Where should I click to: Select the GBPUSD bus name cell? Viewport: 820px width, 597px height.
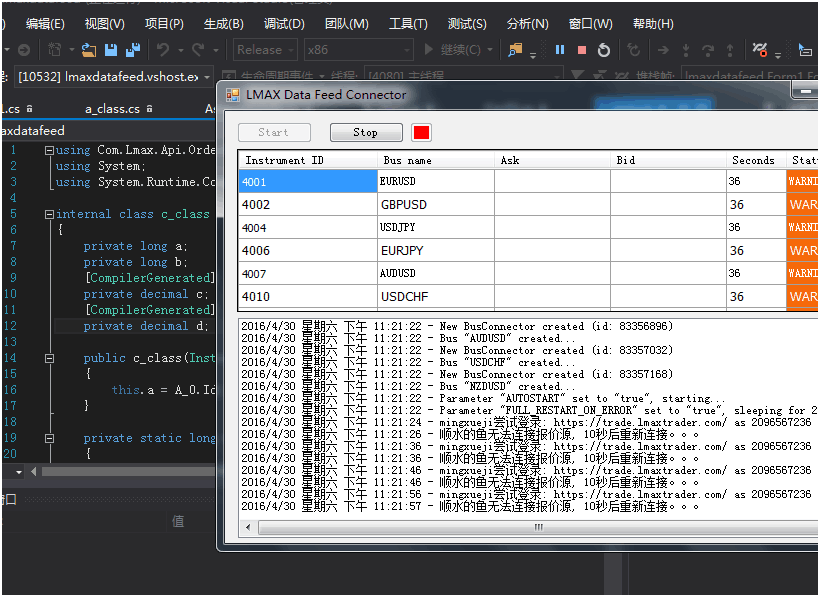pos(436,204)
